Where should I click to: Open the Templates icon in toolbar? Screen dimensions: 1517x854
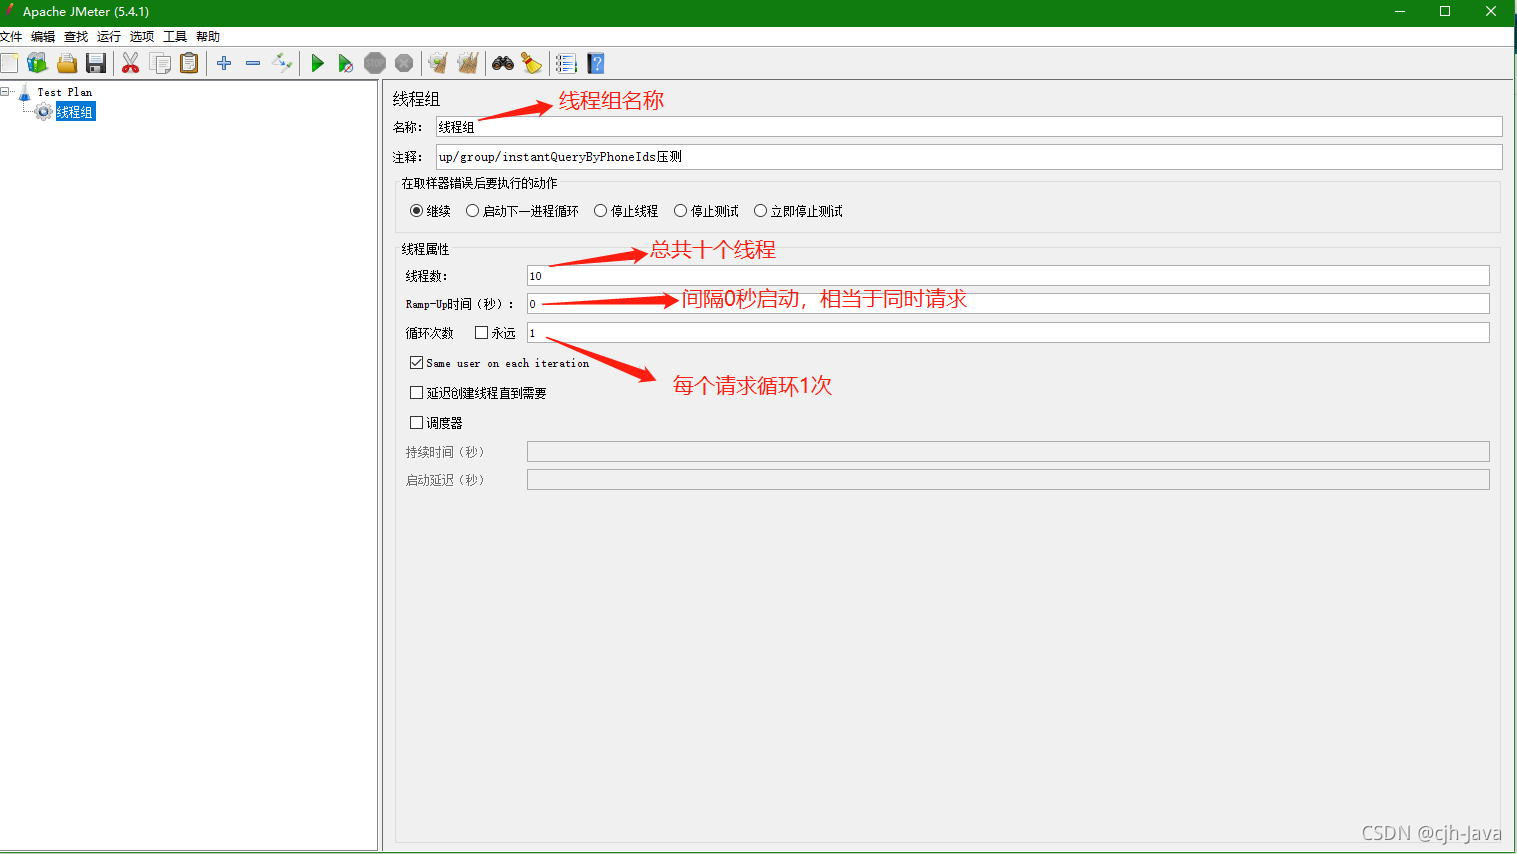point(37,64)
